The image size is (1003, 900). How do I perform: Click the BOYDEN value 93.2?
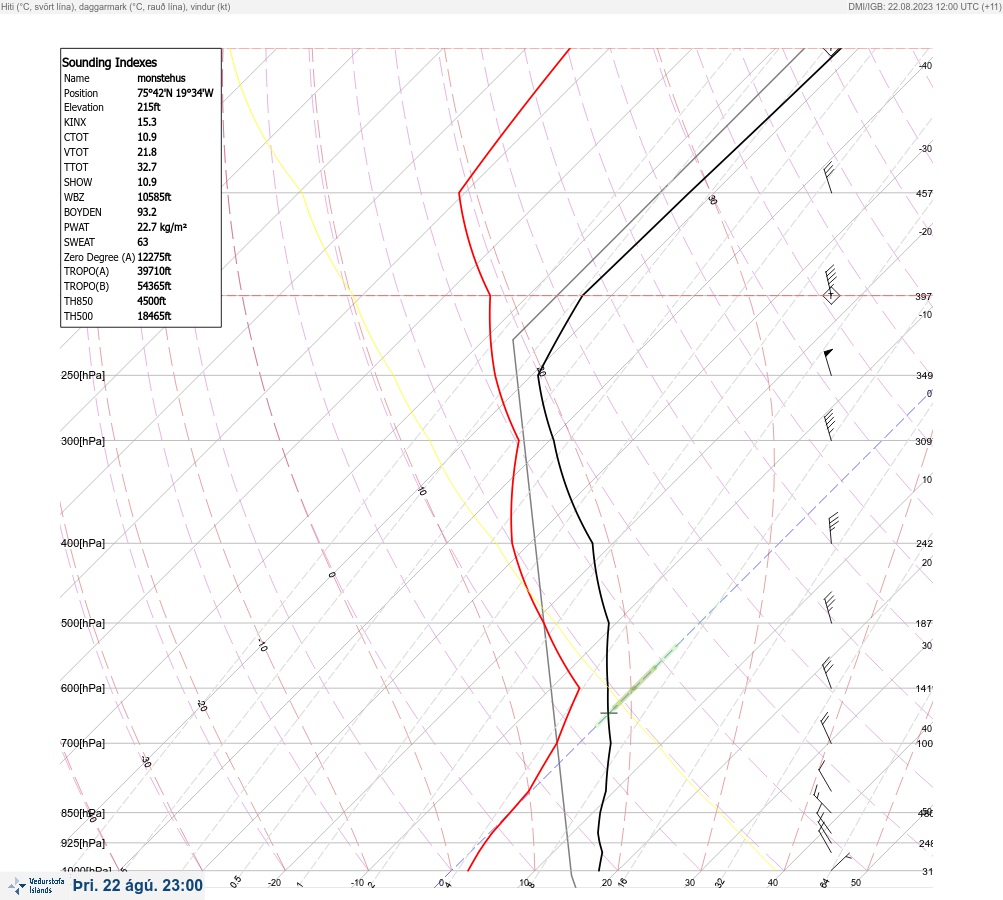pyautogui.click(x=146, y=212)
